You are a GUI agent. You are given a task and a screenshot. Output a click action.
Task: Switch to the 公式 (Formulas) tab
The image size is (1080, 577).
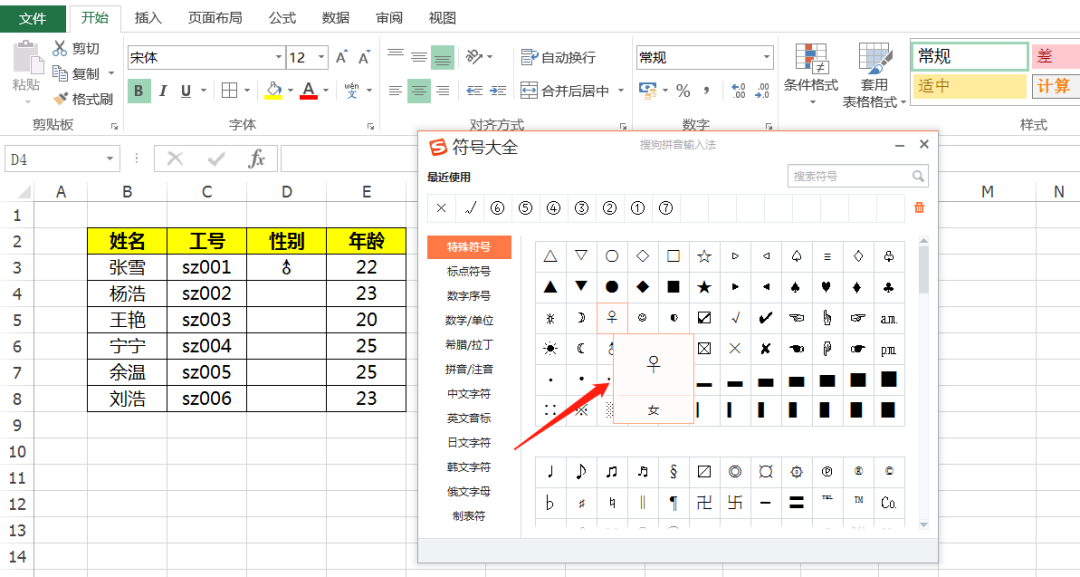coord(282,18)
